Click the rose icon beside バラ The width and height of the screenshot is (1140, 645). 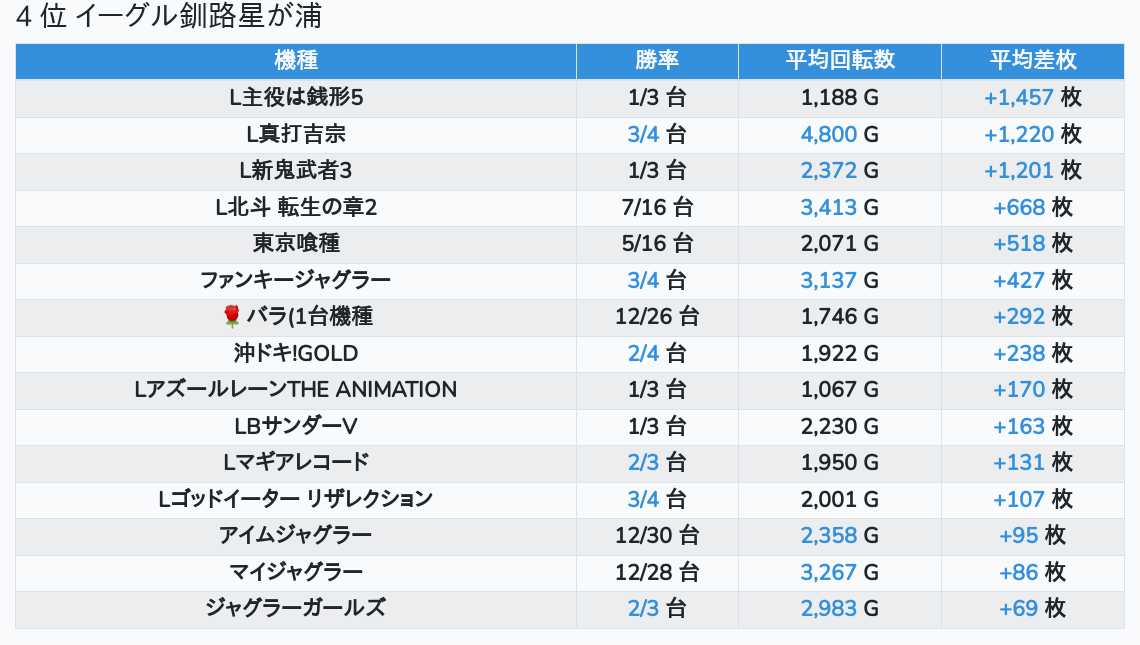click(232, 317)
